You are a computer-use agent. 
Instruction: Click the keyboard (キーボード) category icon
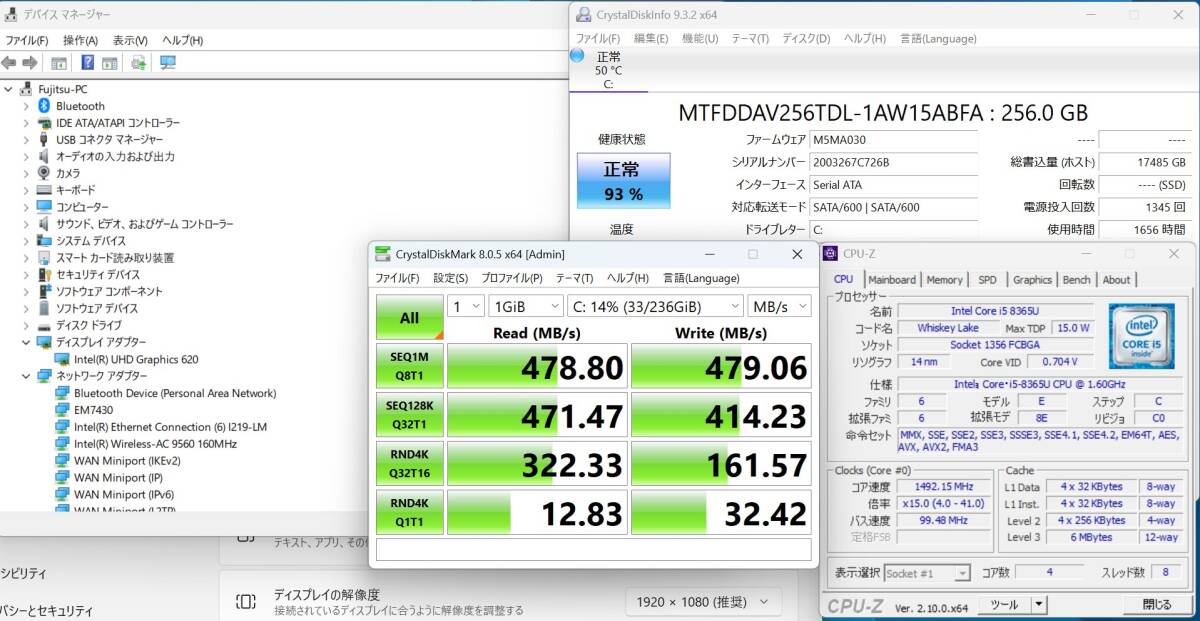(44, 190)
